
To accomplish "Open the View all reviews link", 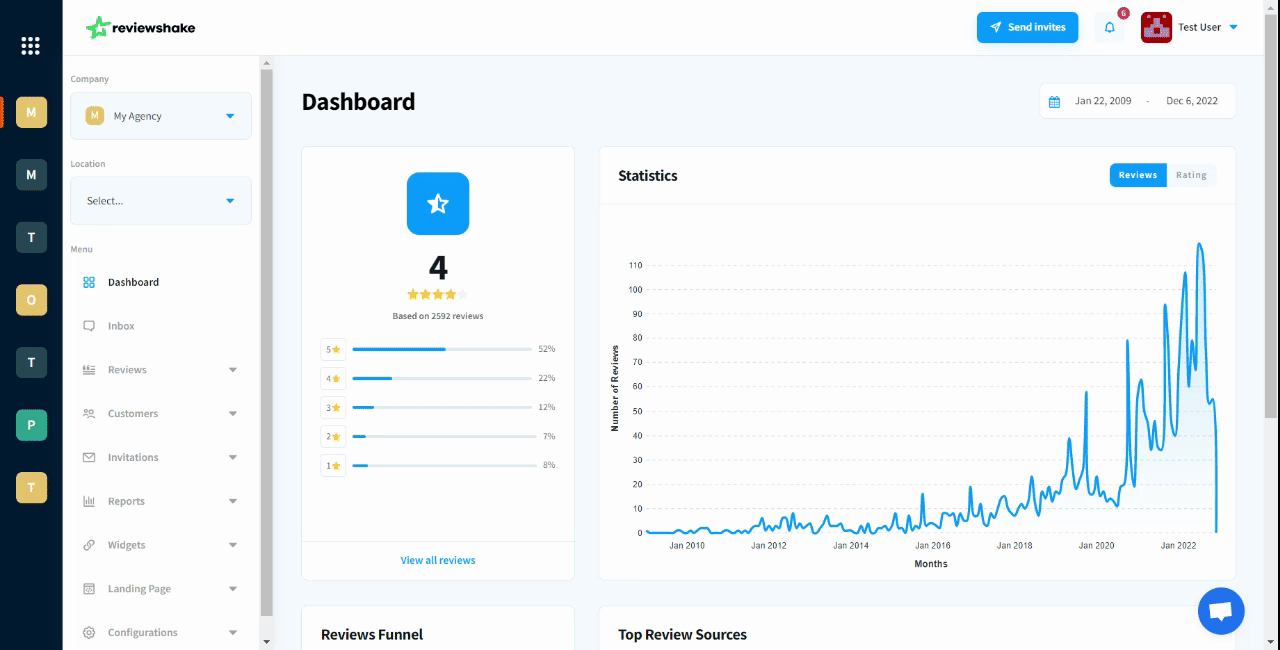I will click(x=438, y=560).
